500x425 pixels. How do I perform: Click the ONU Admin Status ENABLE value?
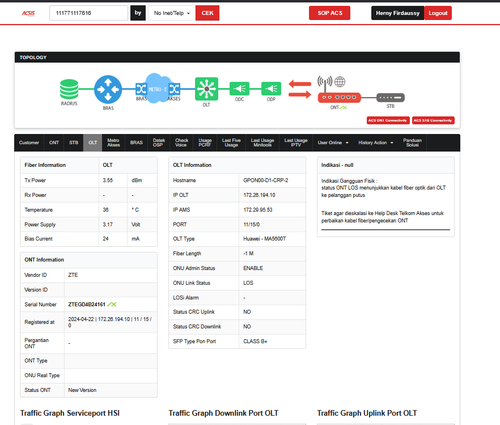253,268
